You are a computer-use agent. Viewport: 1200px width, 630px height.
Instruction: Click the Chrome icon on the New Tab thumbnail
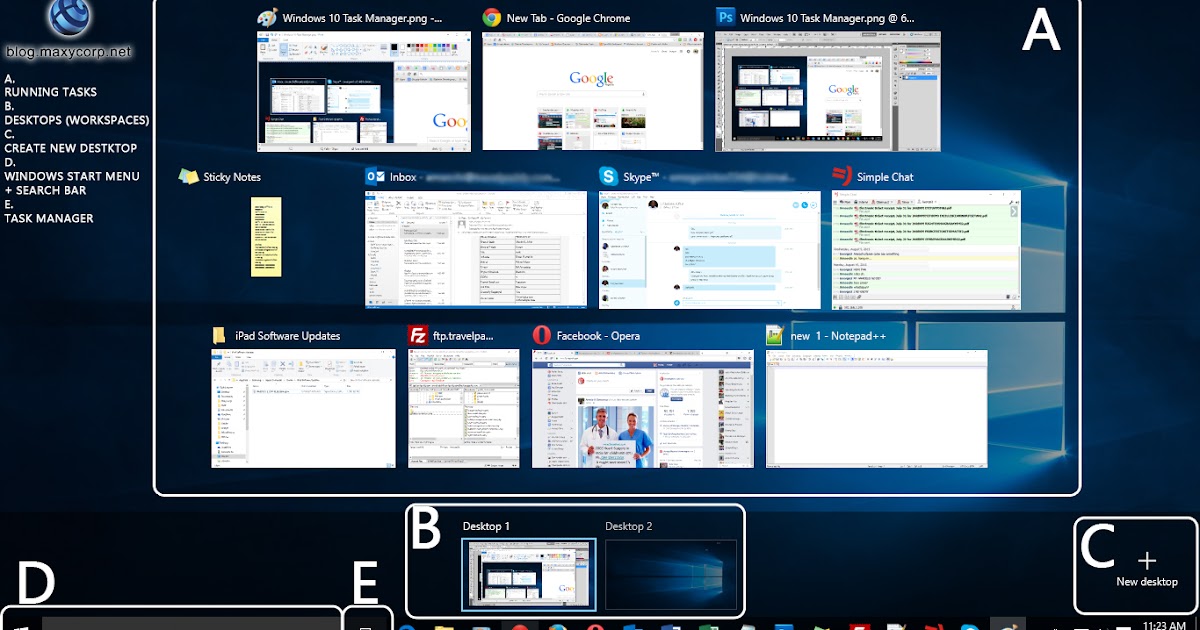(x=492, y=17)
